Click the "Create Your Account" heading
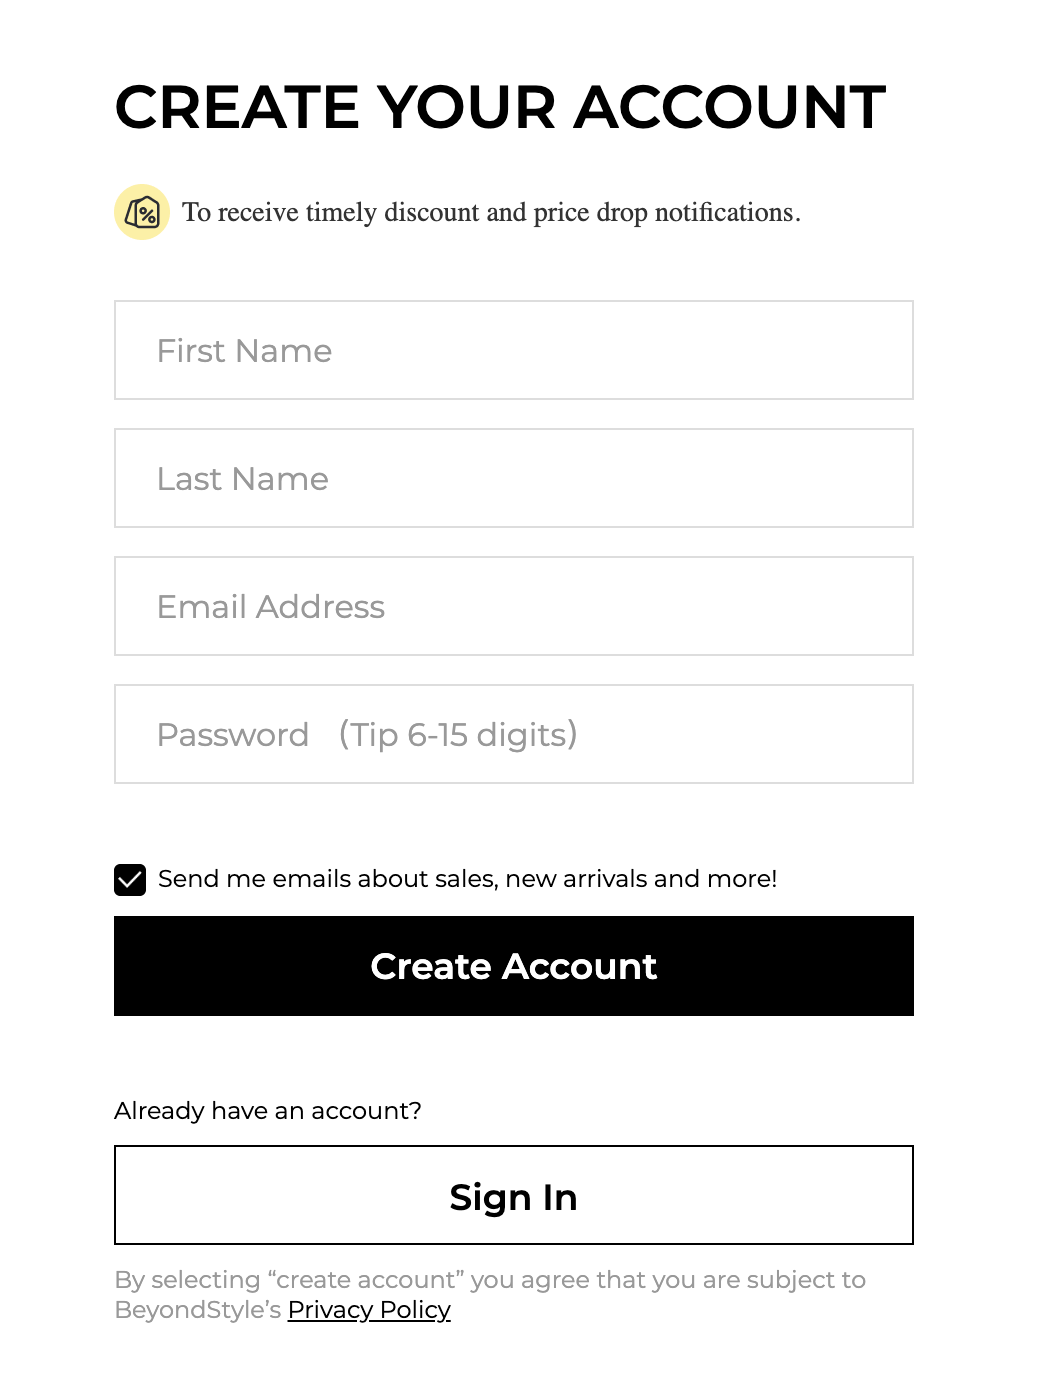 click(x=500, y=107)
